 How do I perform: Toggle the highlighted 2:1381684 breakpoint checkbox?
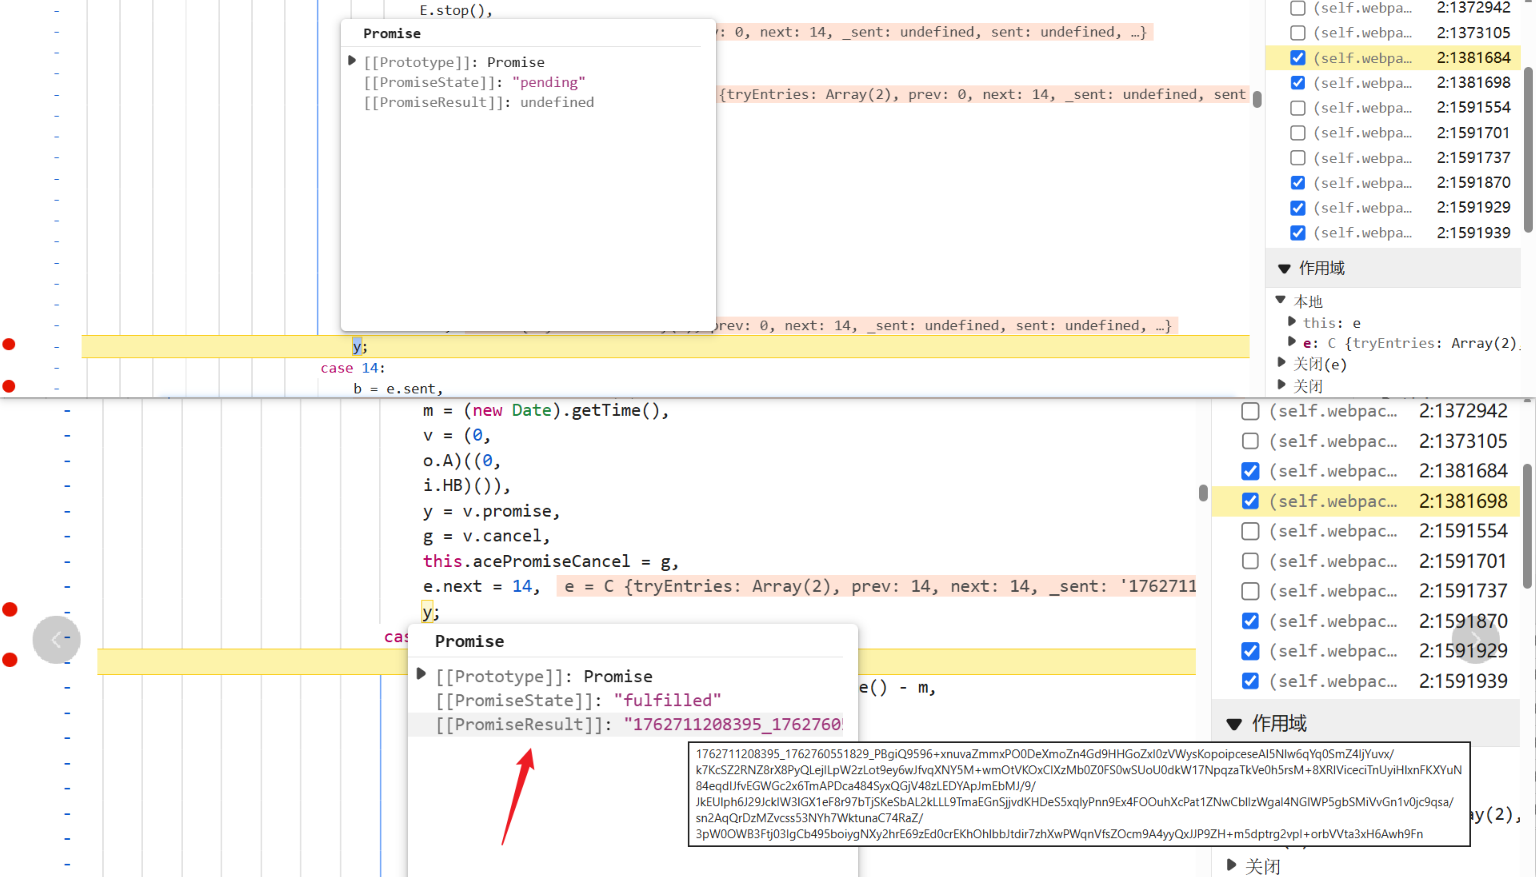(x=1297, y=58)
